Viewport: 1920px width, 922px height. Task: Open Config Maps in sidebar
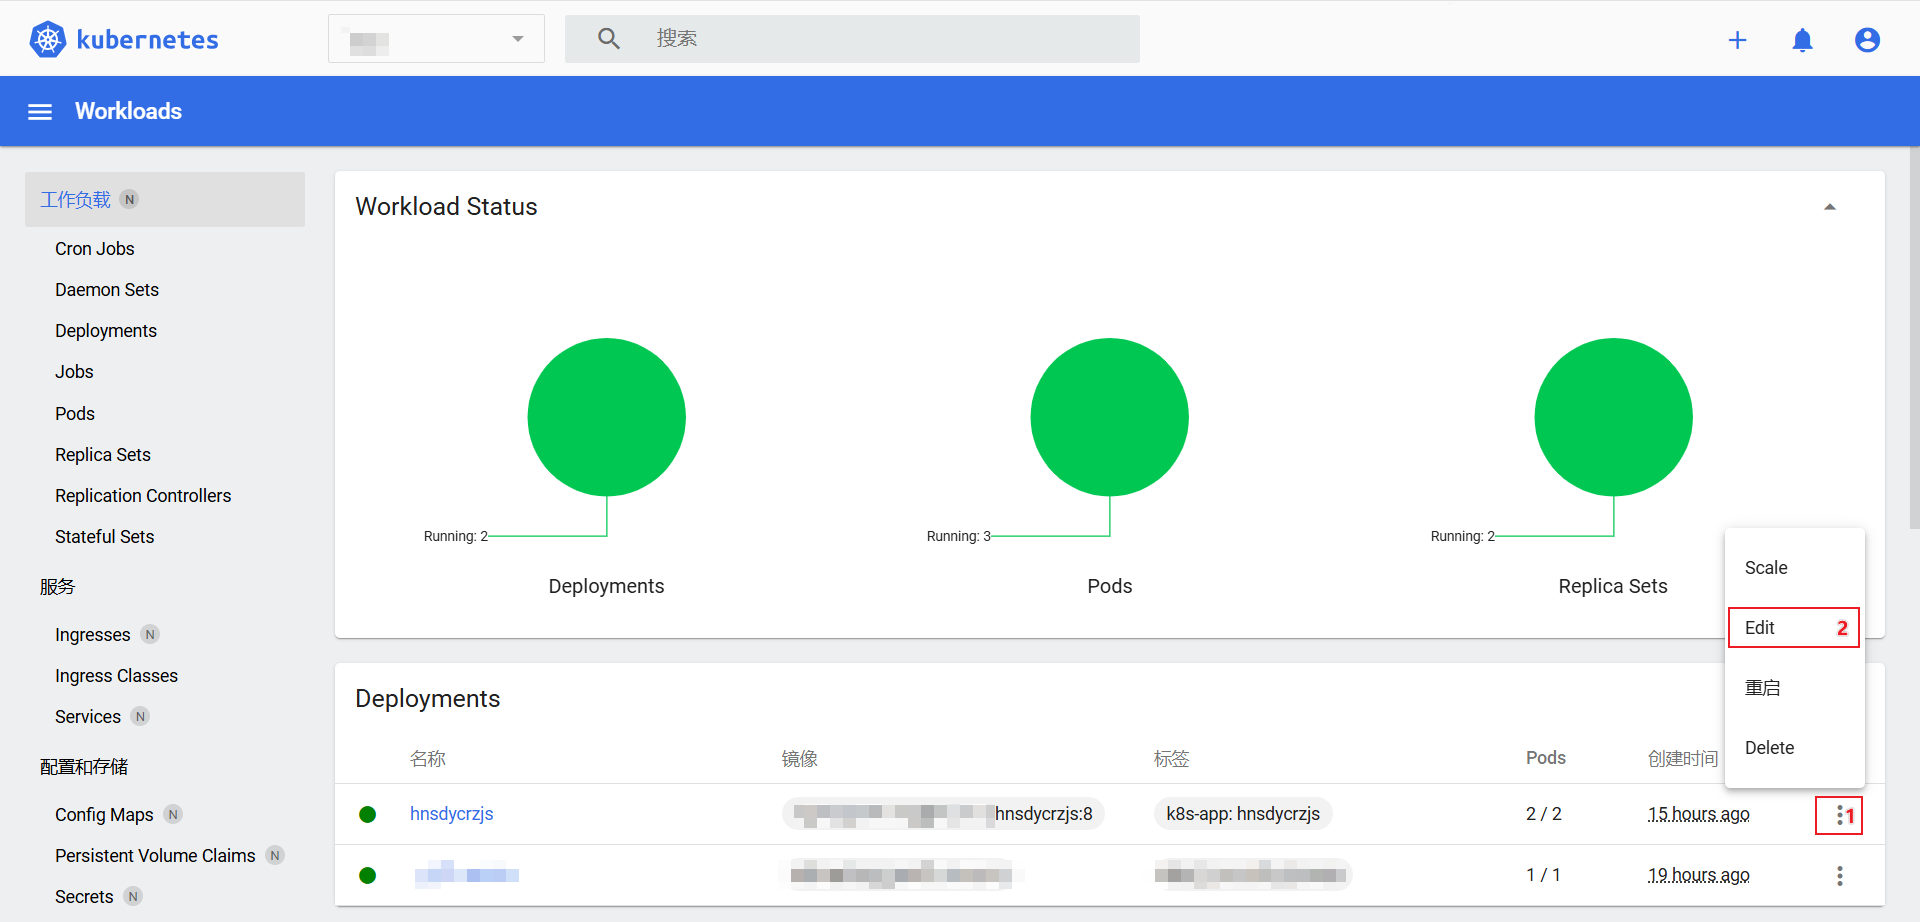[x=104, y=815]
